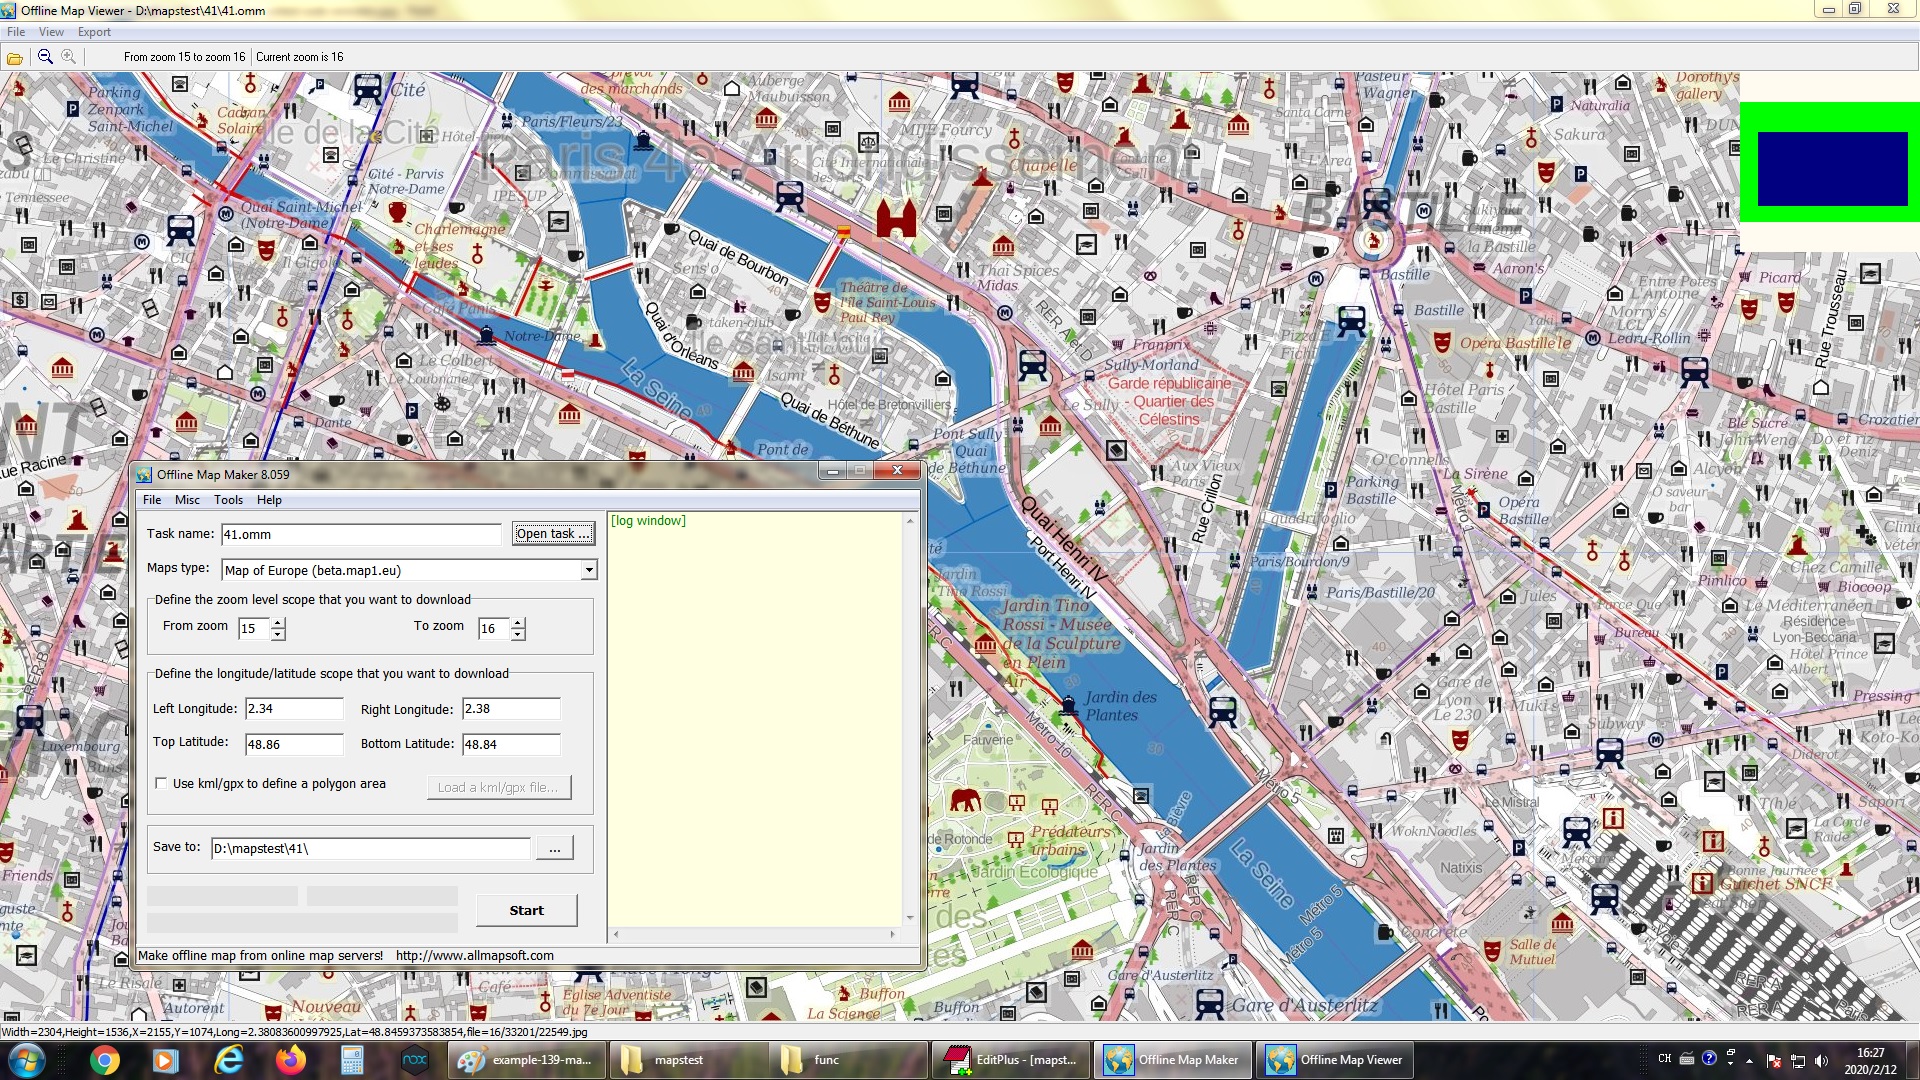Increase the To zoom value with up arrow
1920x1080 pixels.
518,623
